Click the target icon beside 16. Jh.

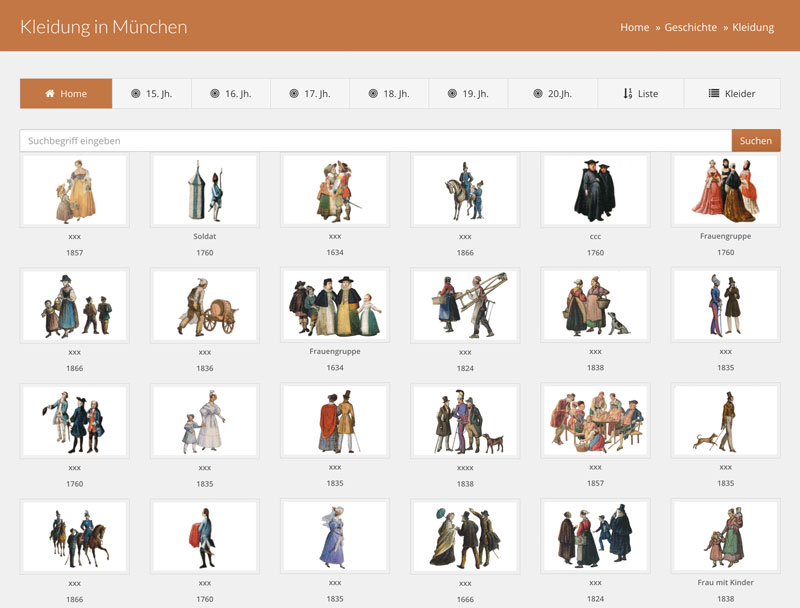(215, 94)
